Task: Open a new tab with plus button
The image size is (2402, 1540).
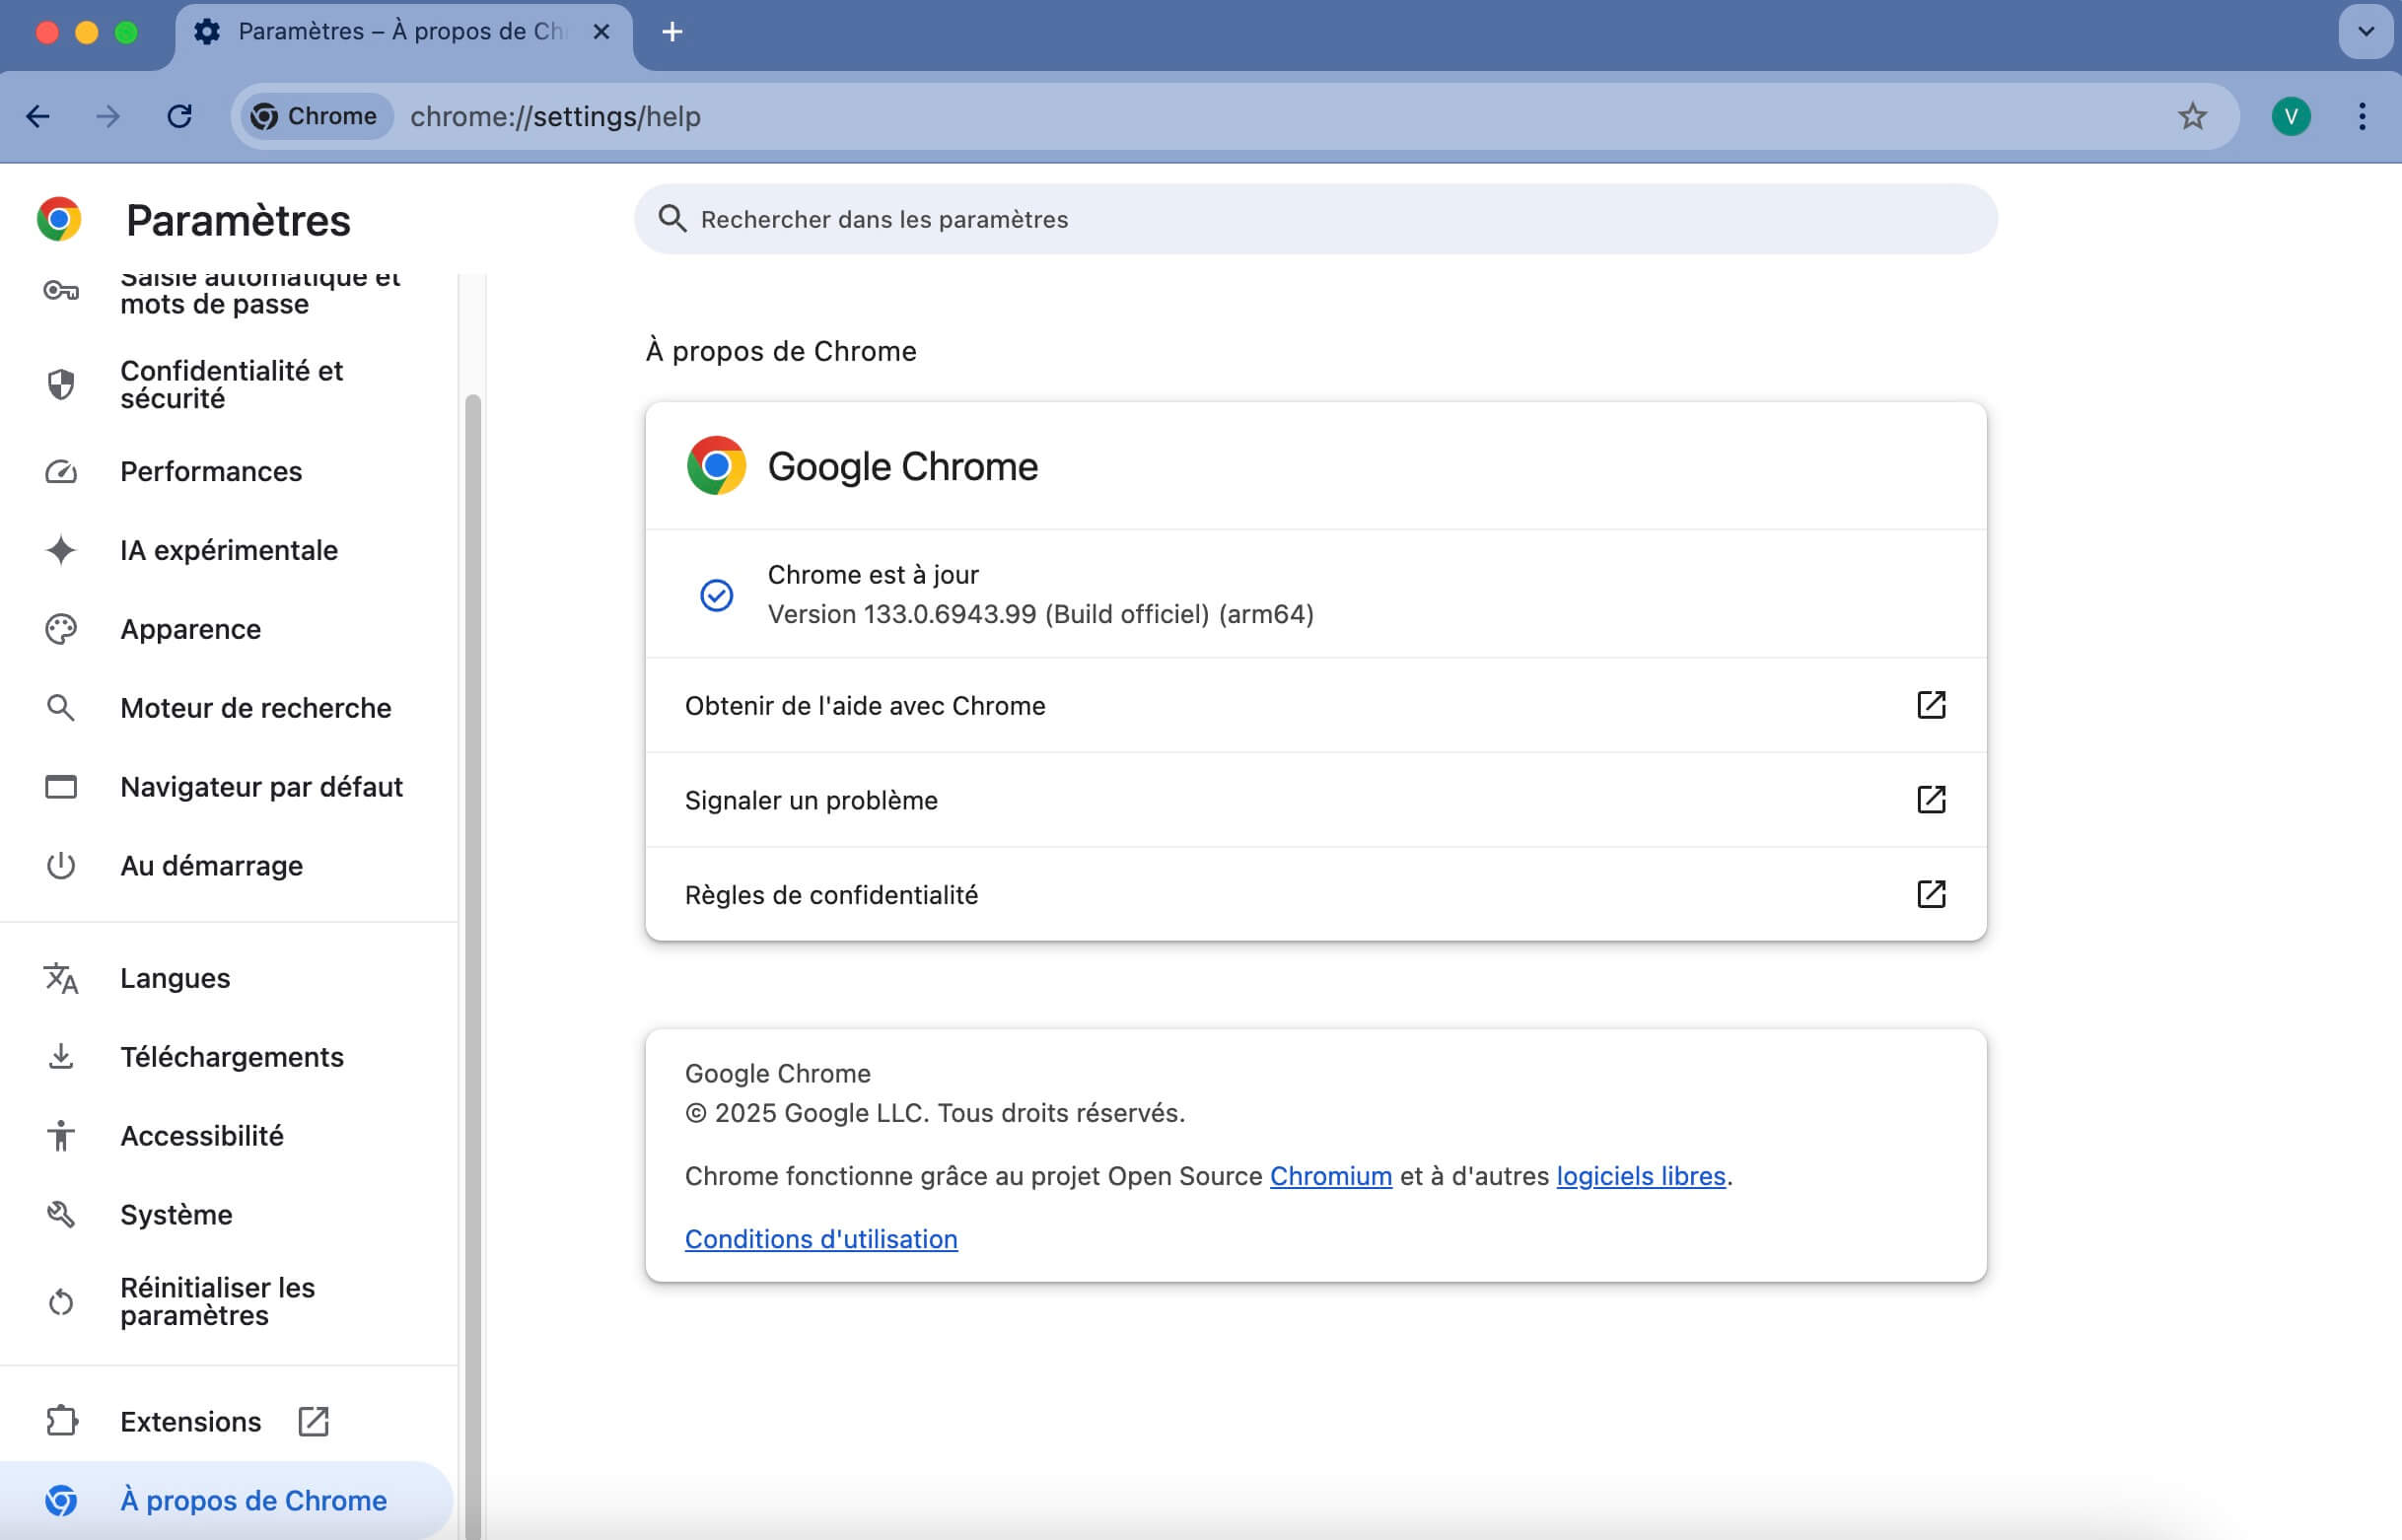Action: point(672,32)
